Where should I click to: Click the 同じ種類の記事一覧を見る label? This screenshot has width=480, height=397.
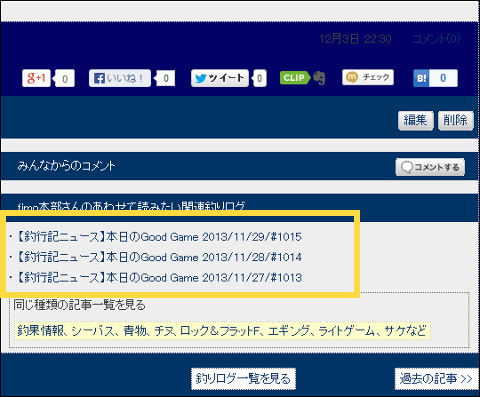coord(80,305)
